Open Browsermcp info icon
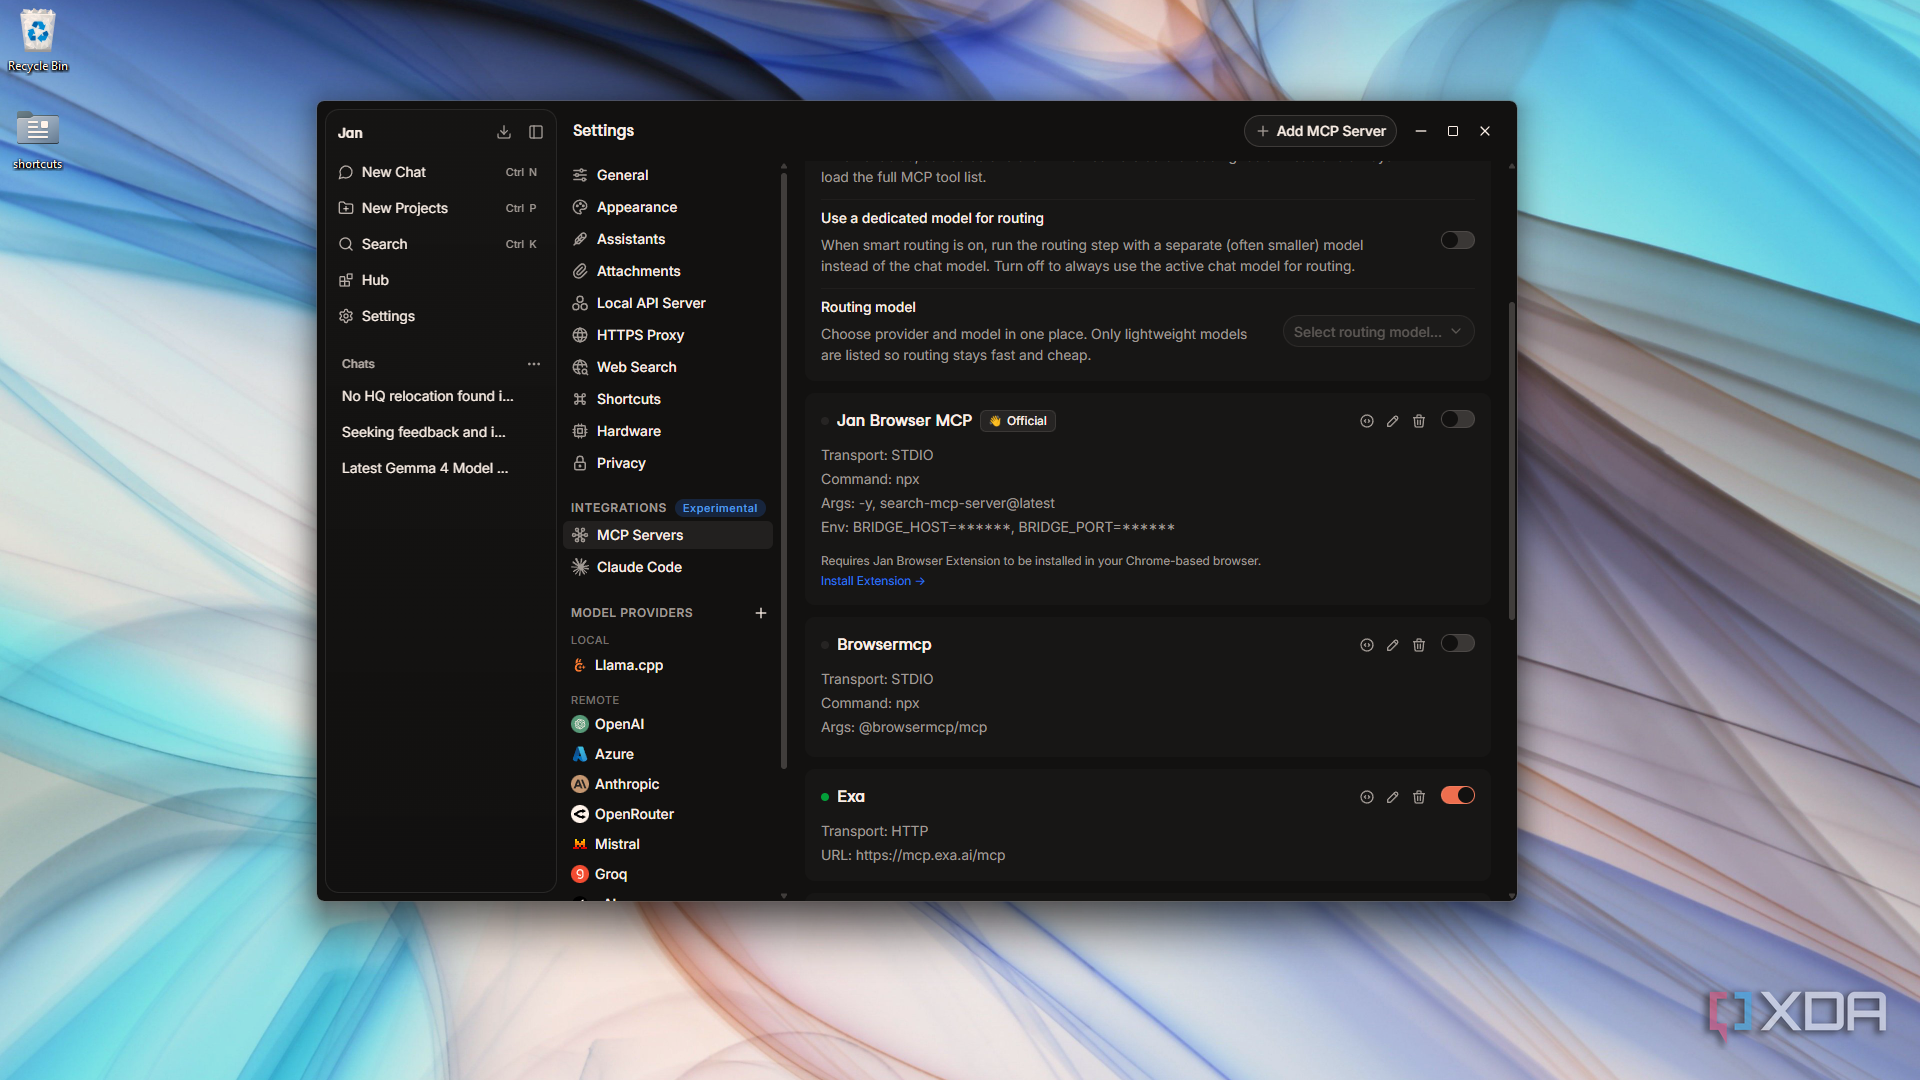This screenshot has width=1920, height=1080. [x=1367, y=645]
